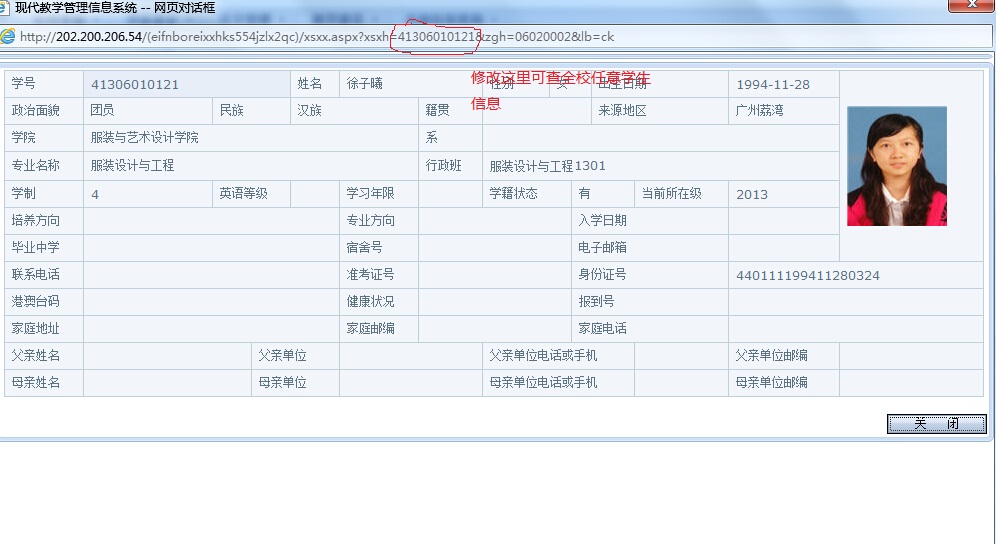Click the 学习年限 label cell
This screenshot has width=996, height=544.
point(379,194)
